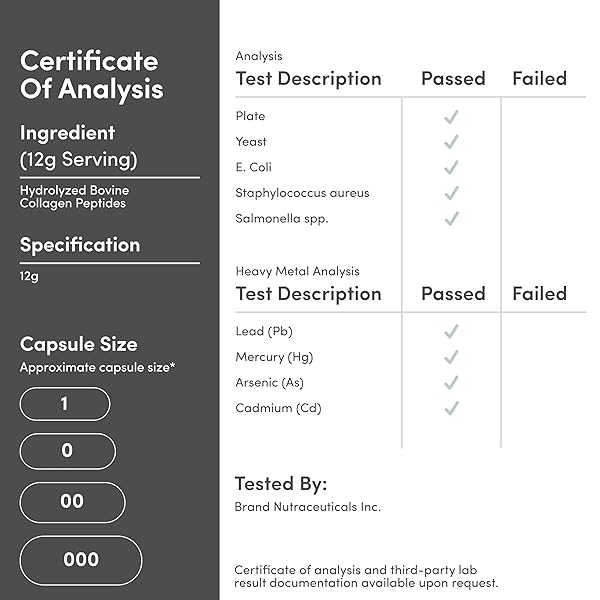600x600 pixels.
Task: Click the Staphylococcus aureus passed checkmark
Action: pyautogui.click(x=452, y=193)
